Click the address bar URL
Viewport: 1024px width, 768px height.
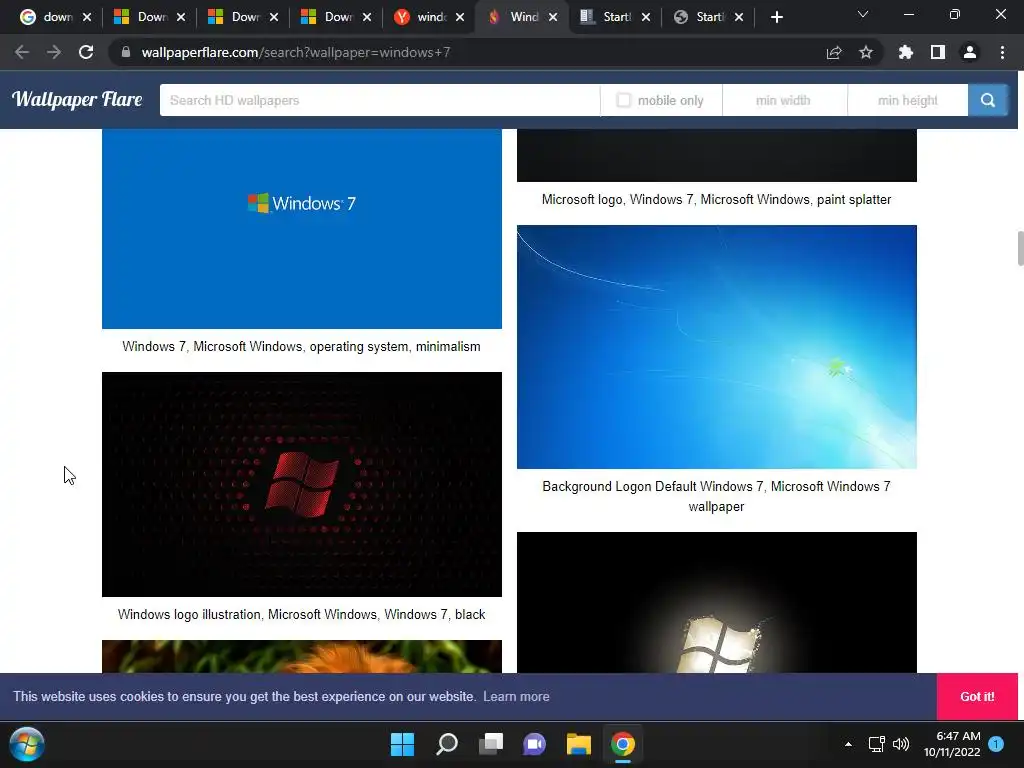coord(296,52)
